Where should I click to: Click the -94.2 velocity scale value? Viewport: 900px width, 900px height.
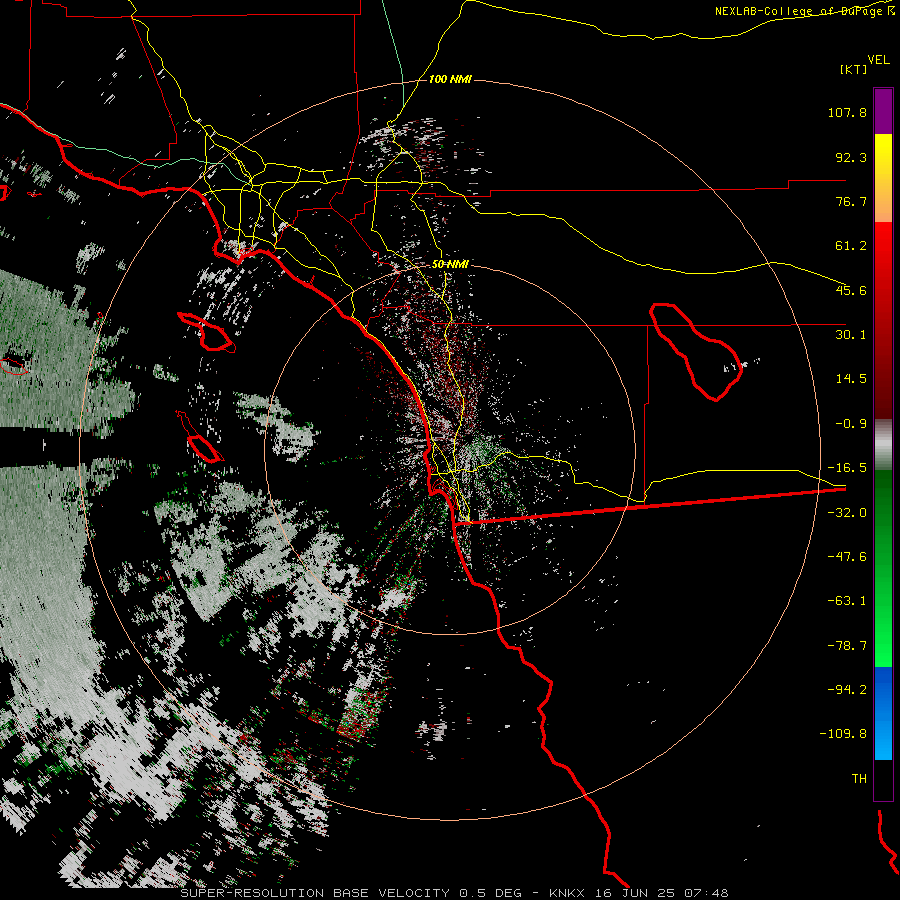[847, 689]
